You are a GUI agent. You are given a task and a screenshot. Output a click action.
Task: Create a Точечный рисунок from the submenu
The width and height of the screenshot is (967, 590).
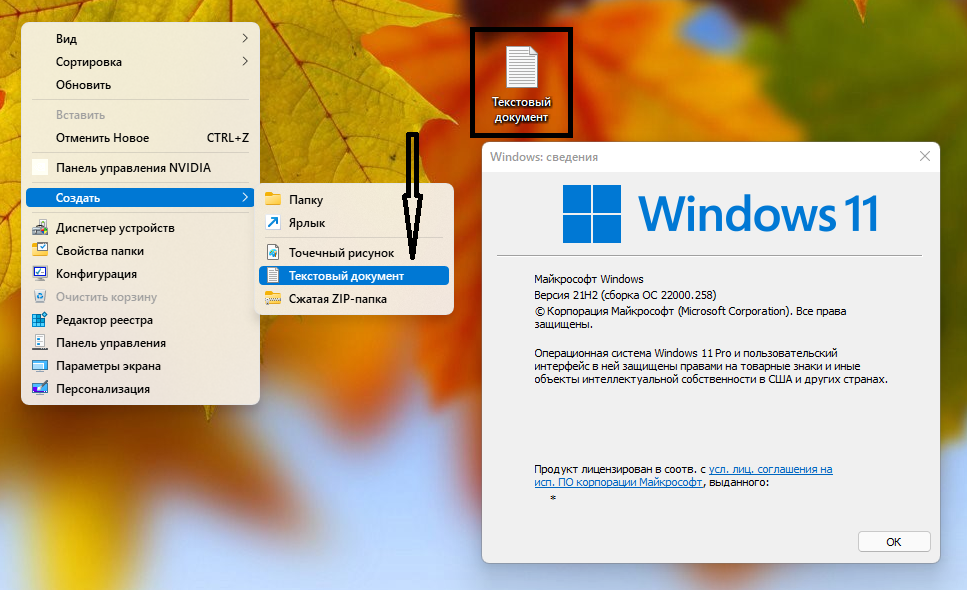(354, 252)
